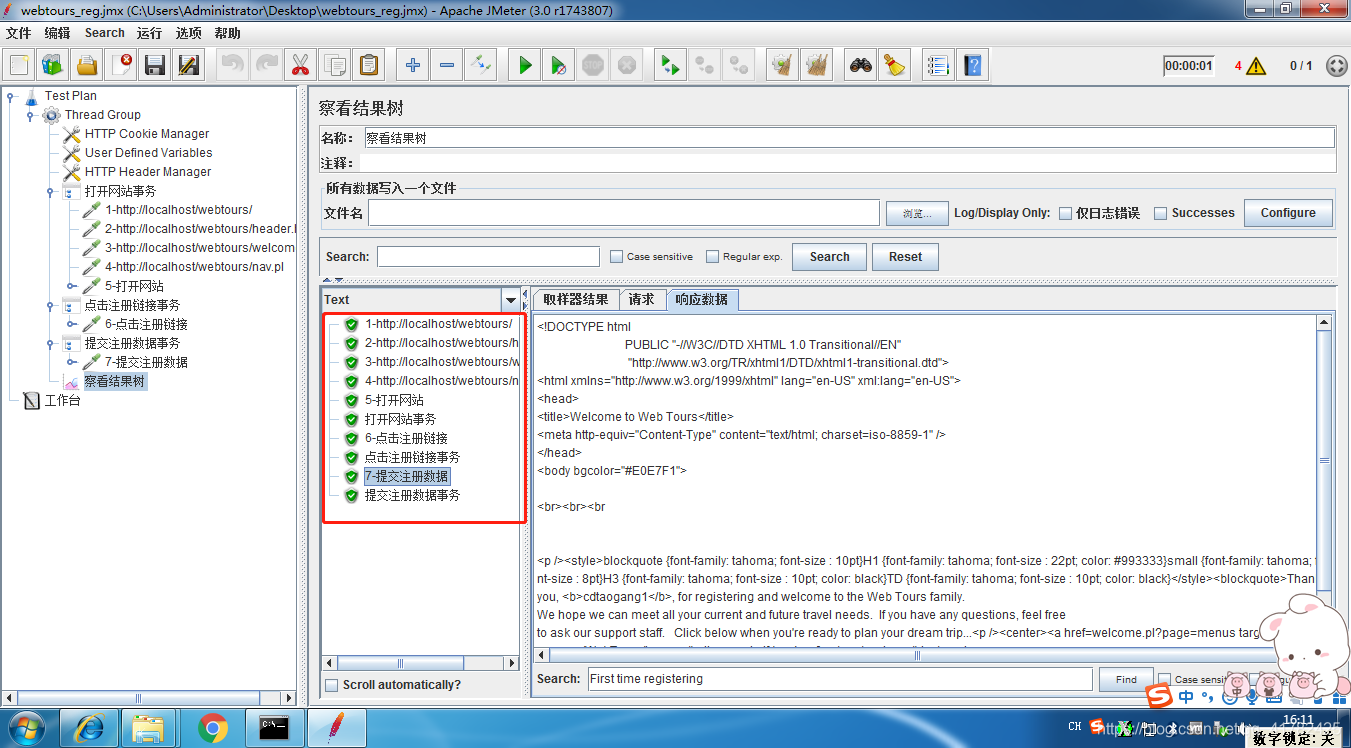
Task: Click Start no pauses icon
Action: (559, 66)
